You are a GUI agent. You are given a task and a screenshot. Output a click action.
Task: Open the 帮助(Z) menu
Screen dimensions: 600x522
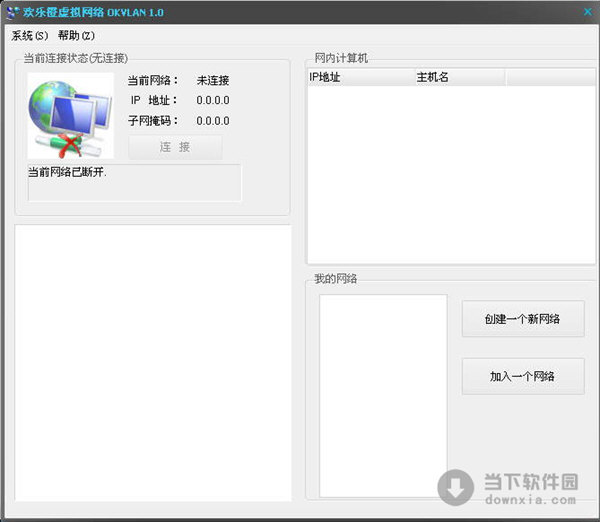(76, 35)
